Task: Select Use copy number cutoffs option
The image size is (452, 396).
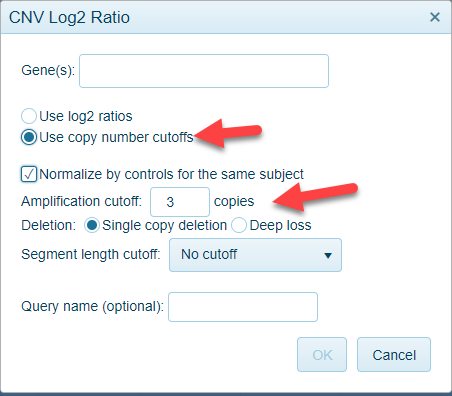Action: [29, 137]
